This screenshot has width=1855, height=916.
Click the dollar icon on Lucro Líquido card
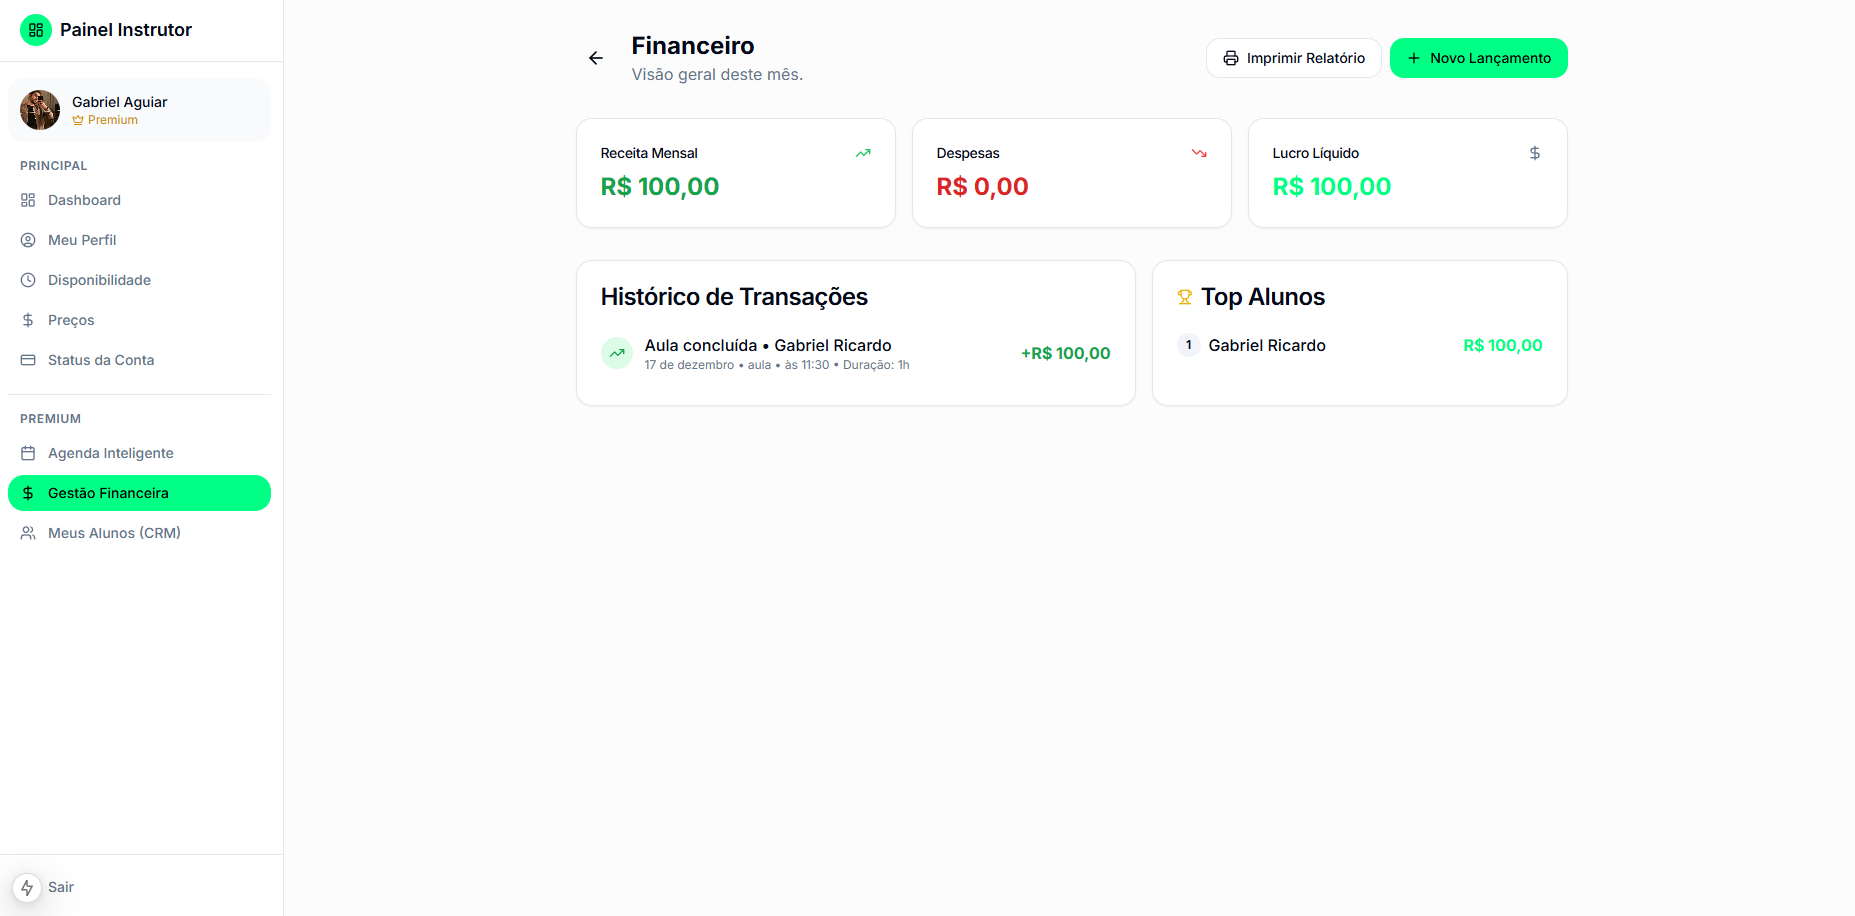1535,153
